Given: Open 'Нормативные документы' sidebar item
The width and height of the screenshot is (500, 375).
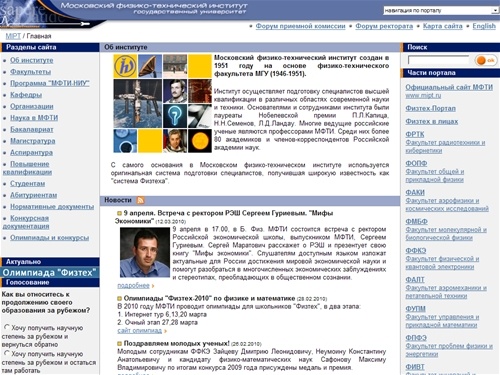Looking at the screenshot, I should pyautogui.click(x=52, y=207).
